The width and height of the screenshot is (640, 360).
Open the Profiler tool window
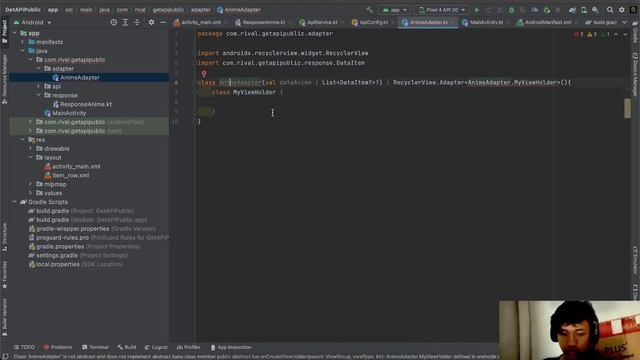click(x=189, y=347)
